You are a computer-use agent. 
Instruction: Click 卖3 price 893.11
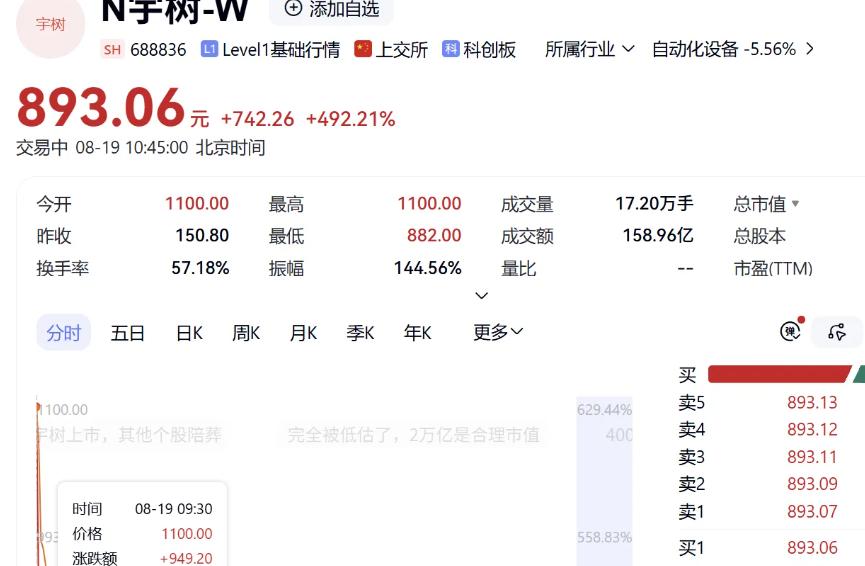pyautogui.click(x=812, y=457)
